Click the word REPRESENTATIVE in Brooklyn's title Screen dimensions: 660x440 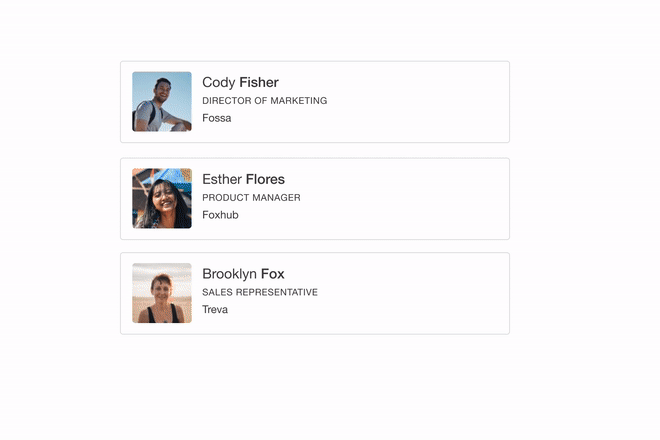277,292
